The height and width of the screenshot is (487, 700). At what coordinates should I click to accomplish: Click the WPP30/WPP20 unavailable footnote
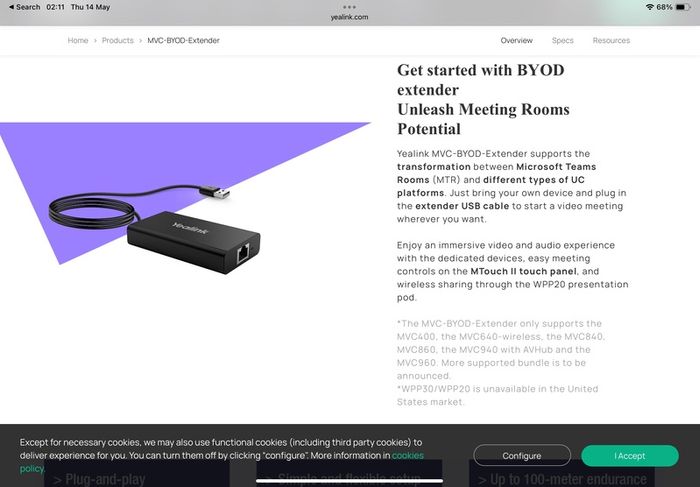click(x=497, y=395)
